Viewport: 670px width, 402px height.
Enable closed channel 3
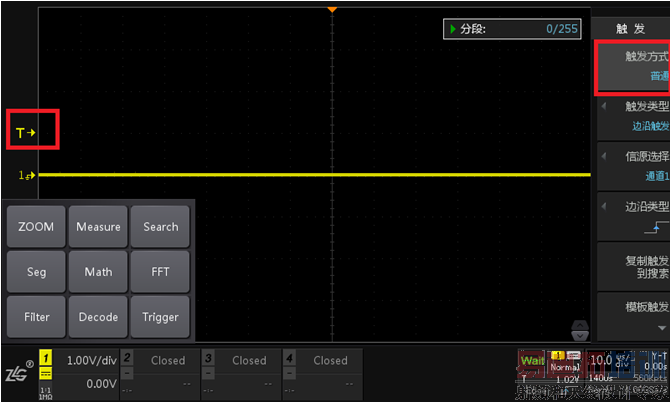(x=240, y=371)
